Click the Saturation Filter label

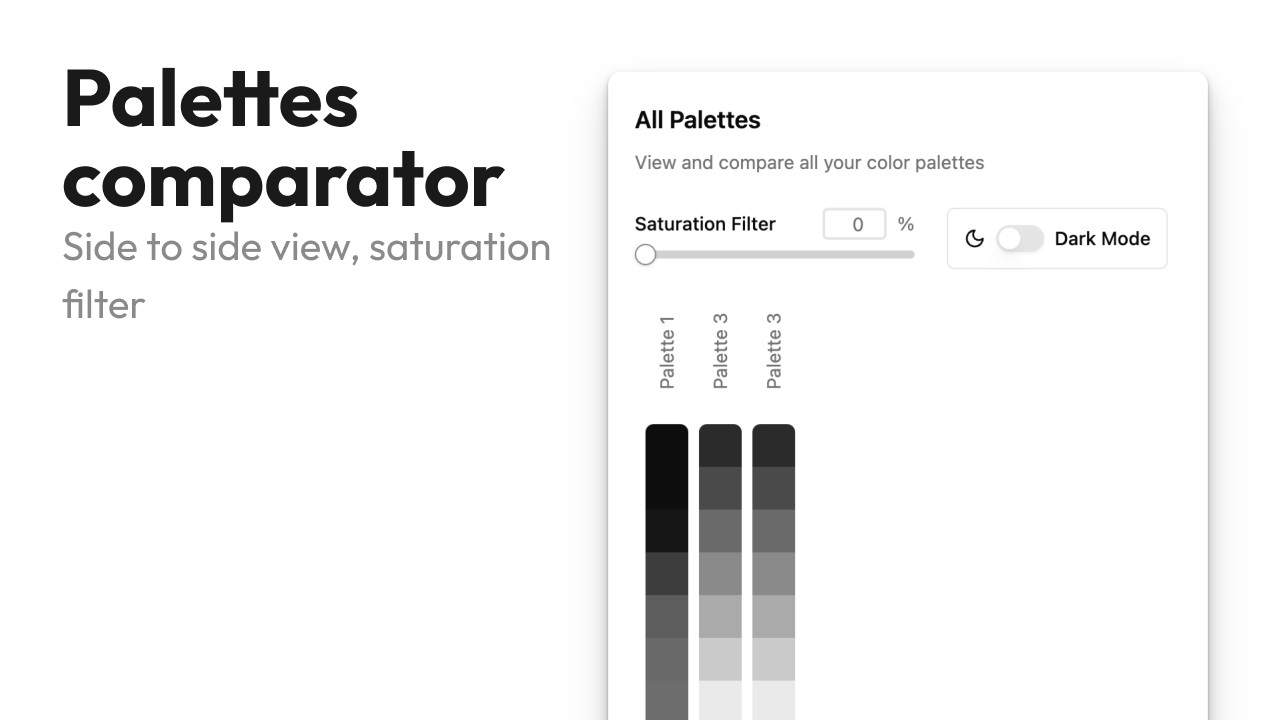pos(705,224)
